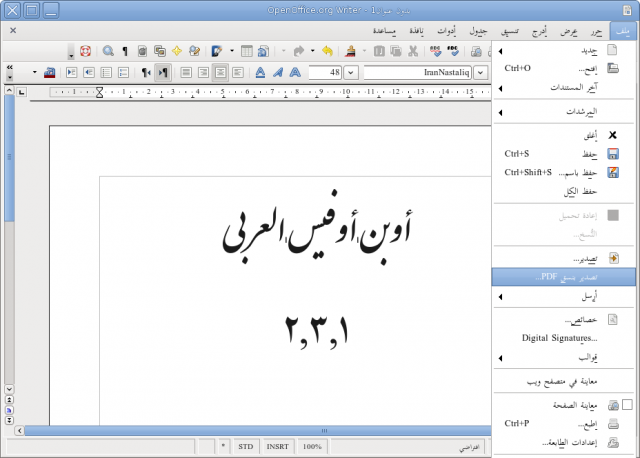Open the Undo history dropdown arrow
Screen dimensions: 640x458
tap(313, 51)
